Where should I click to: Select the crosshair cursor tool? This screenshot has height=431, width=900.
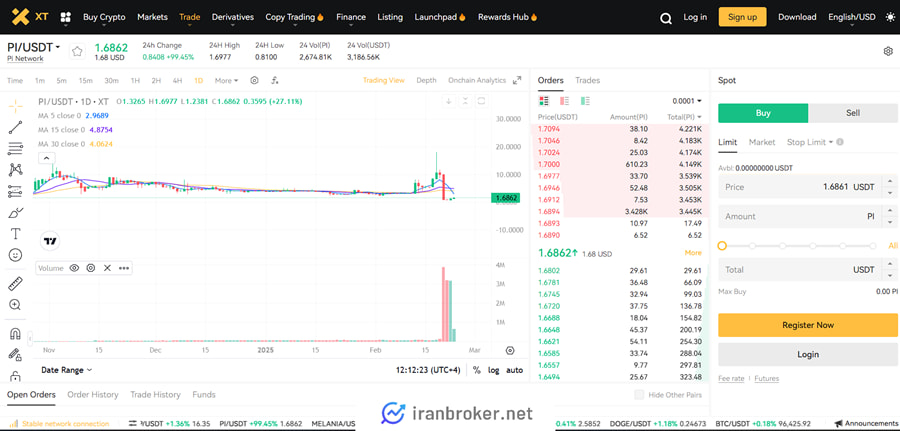tap(15, 106)
